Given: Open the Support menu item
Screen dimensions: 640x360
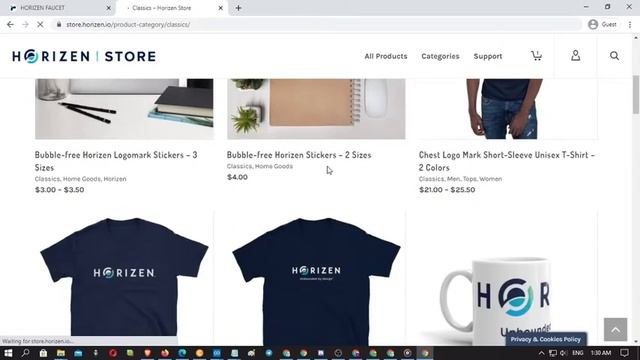Looking at the screenshot, I should (x=488, y=56).
